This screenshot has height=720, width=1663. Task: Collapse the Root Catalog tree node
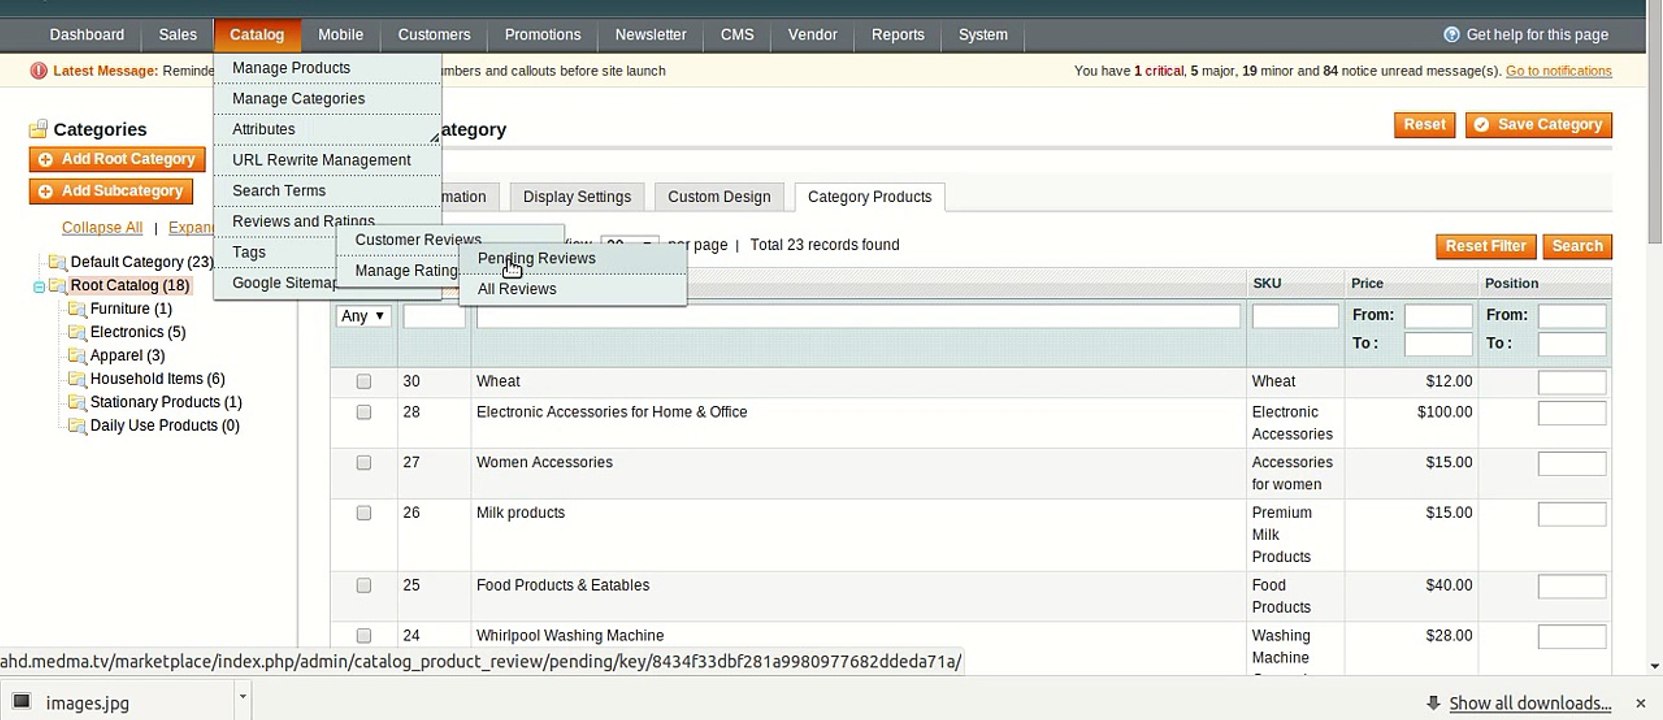pos(39,287)
